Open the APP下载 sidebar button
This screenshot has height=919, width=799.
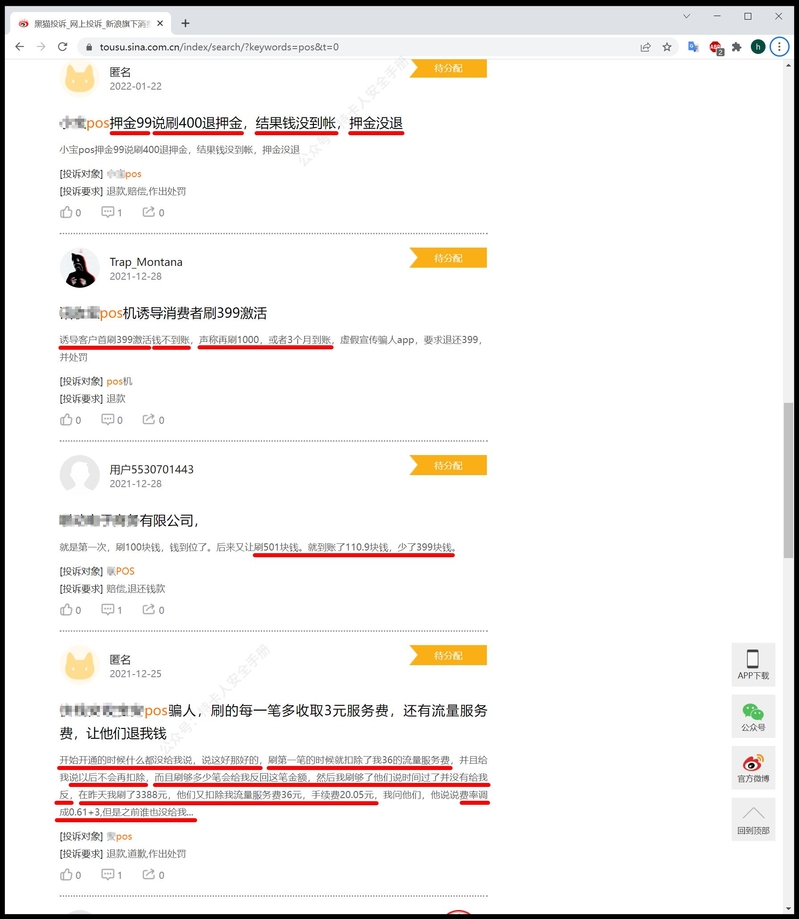point(753,665)
